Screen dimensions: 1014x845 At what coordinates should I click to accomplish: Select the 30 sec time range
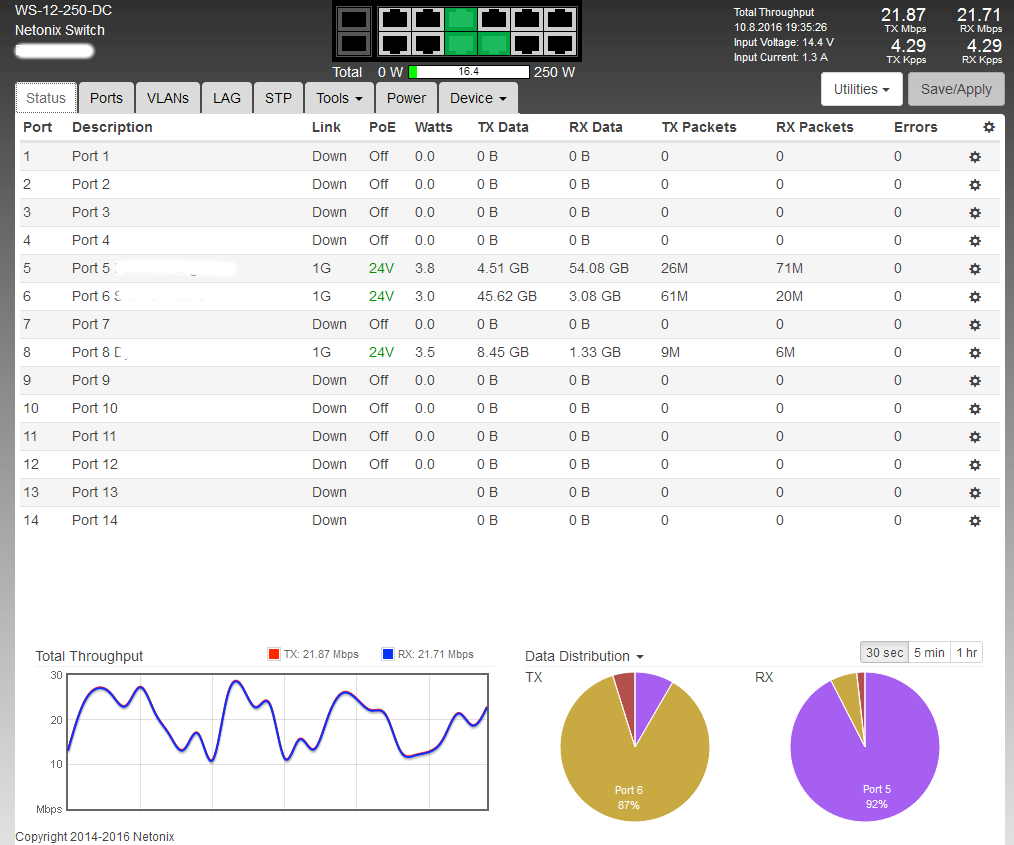[x=884, y=653]
